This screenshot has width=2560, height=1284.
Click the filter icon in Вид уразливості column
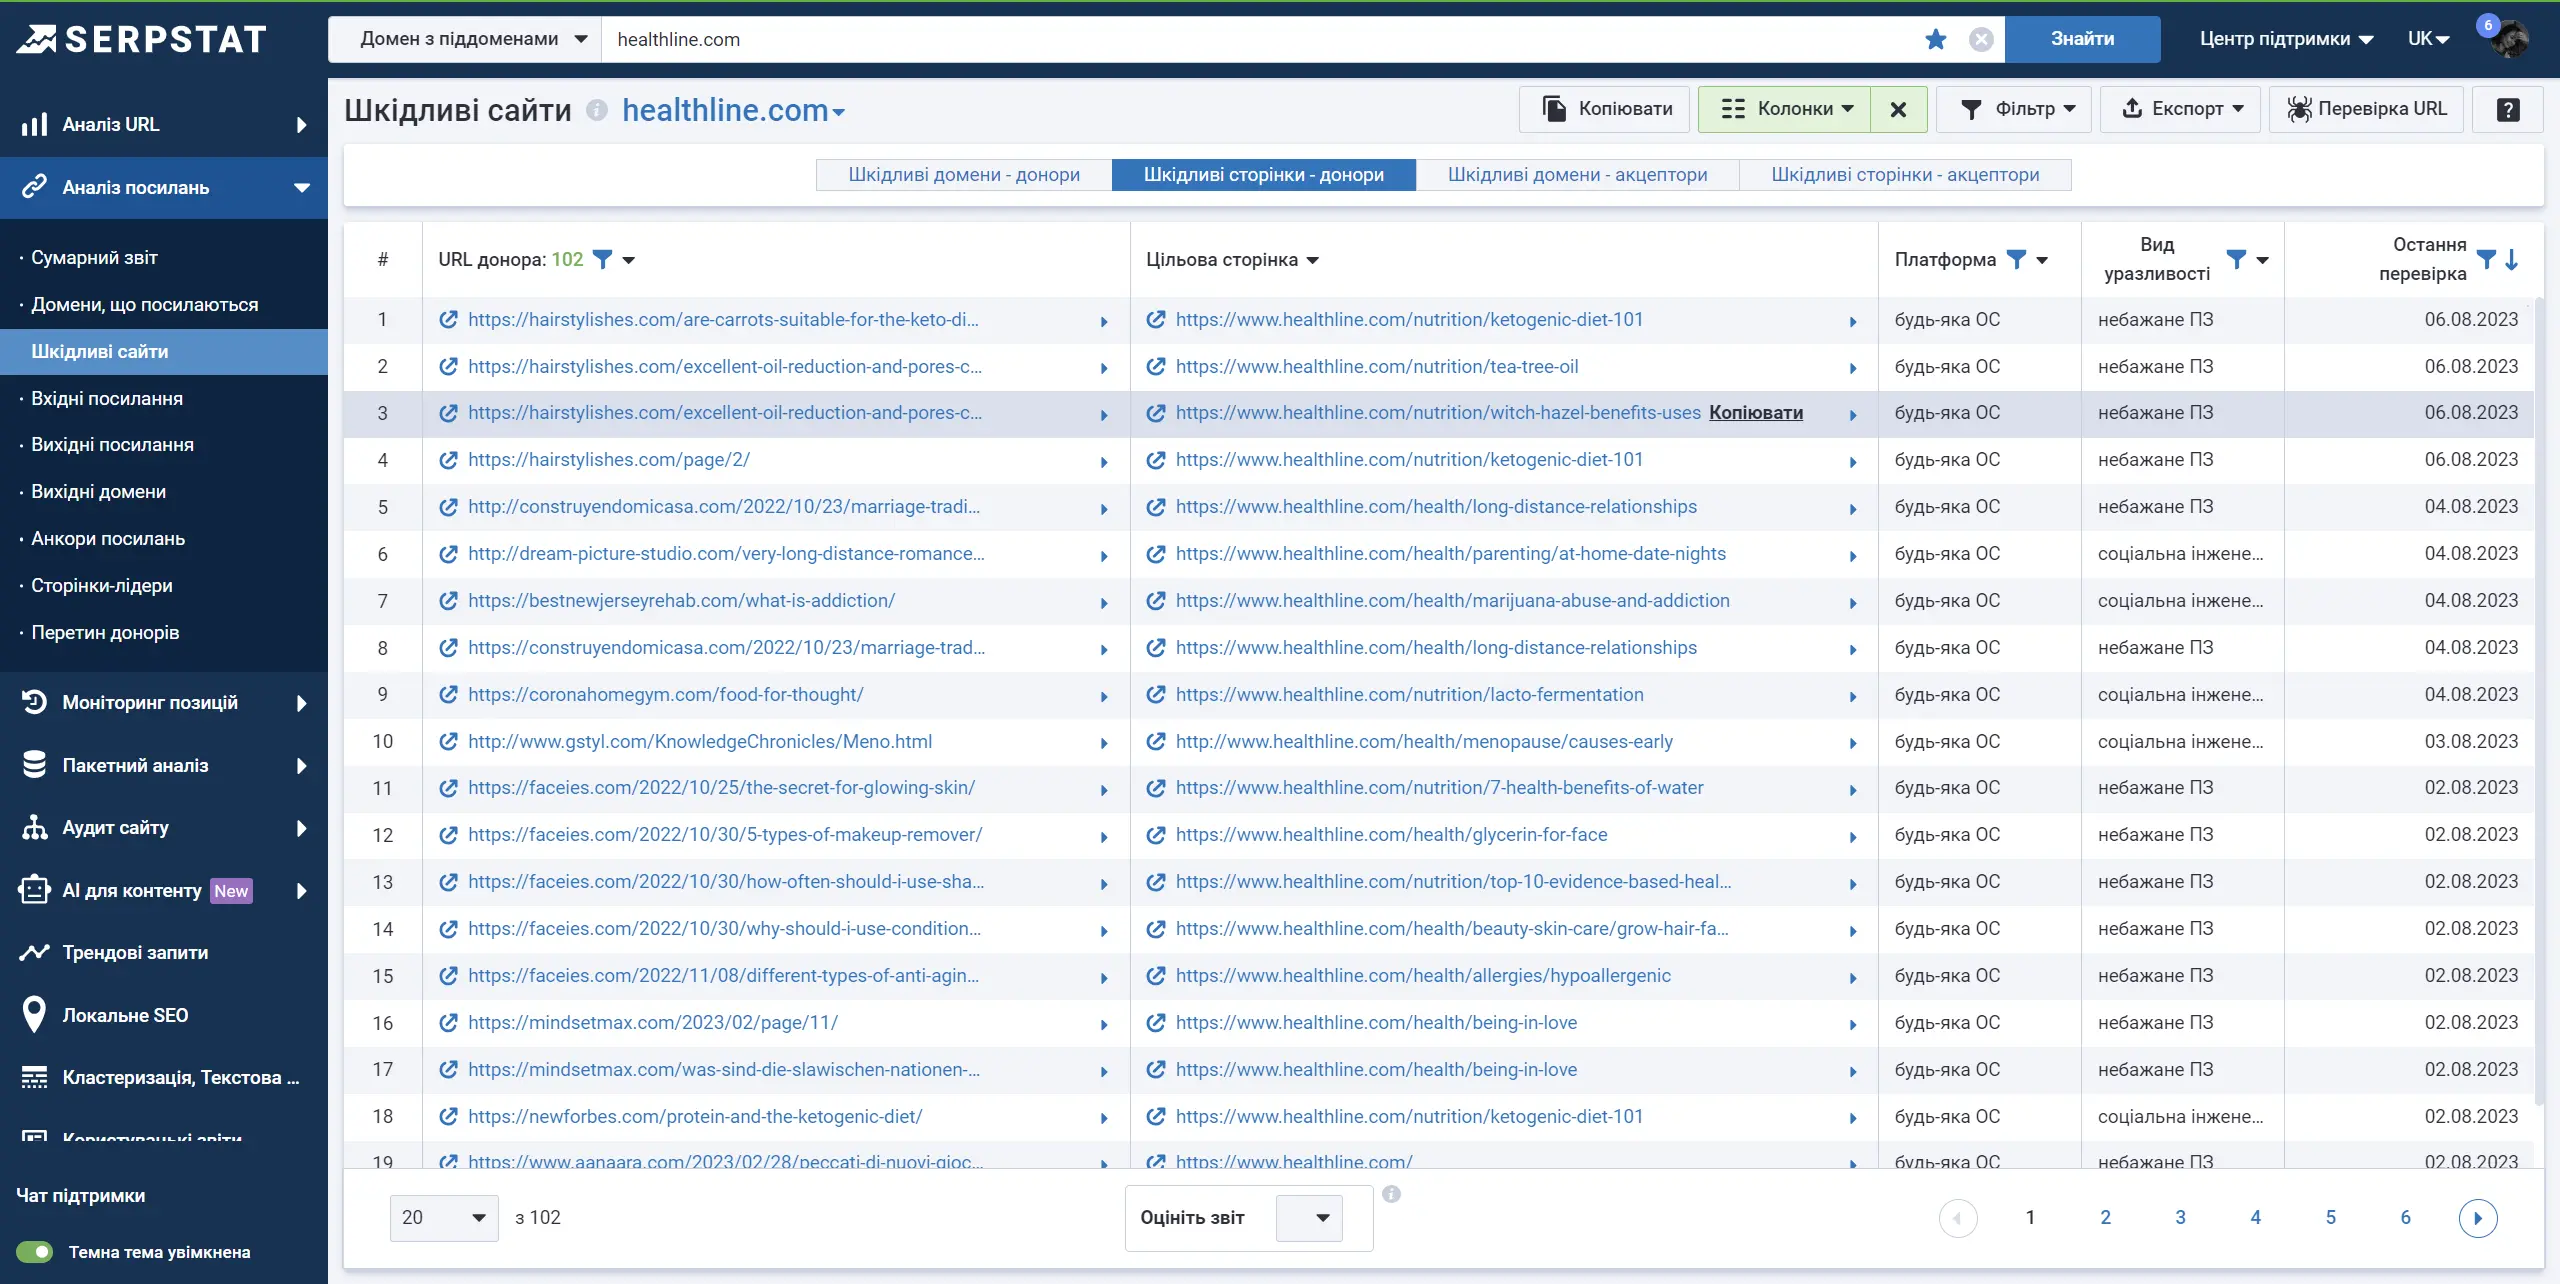tap(2237, 259)
